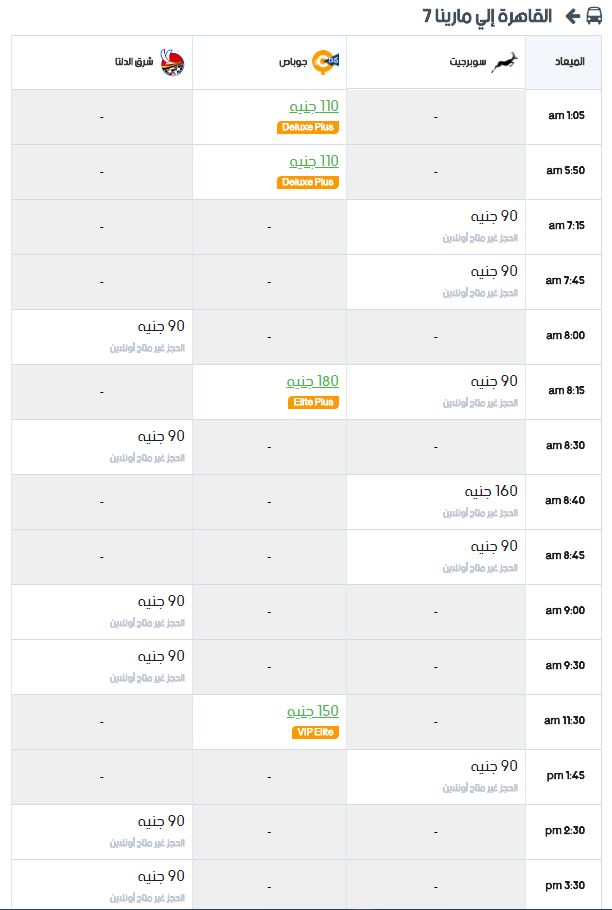The height and width of the screenshot is (910, 612).
Task: Click the left arrow icon in the heading
Action: click(x=573, y=16)
